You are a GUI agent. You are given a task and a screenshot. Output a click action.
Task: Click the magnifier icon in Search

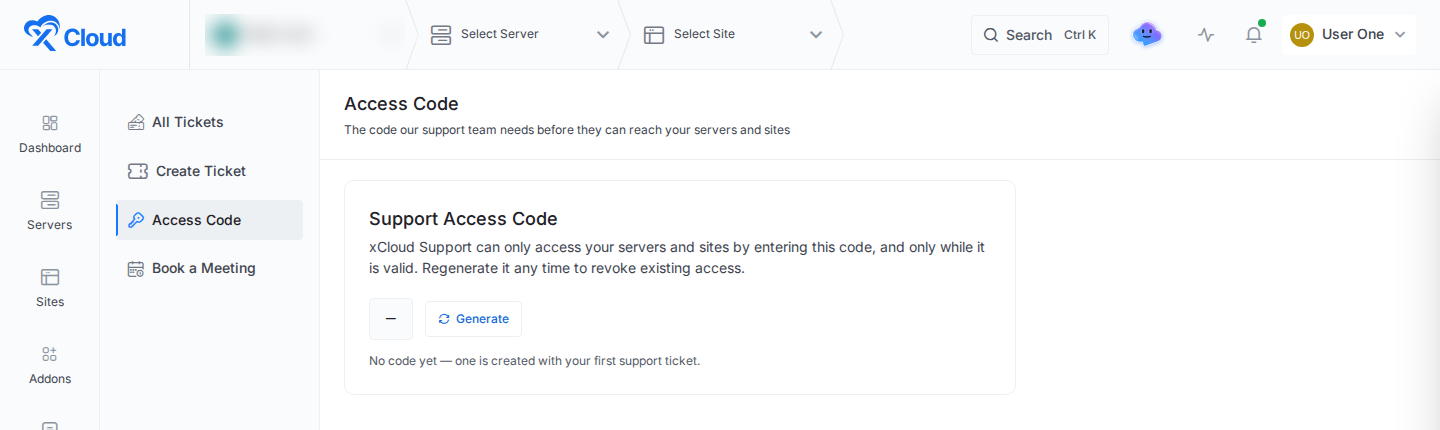(991, 35)
